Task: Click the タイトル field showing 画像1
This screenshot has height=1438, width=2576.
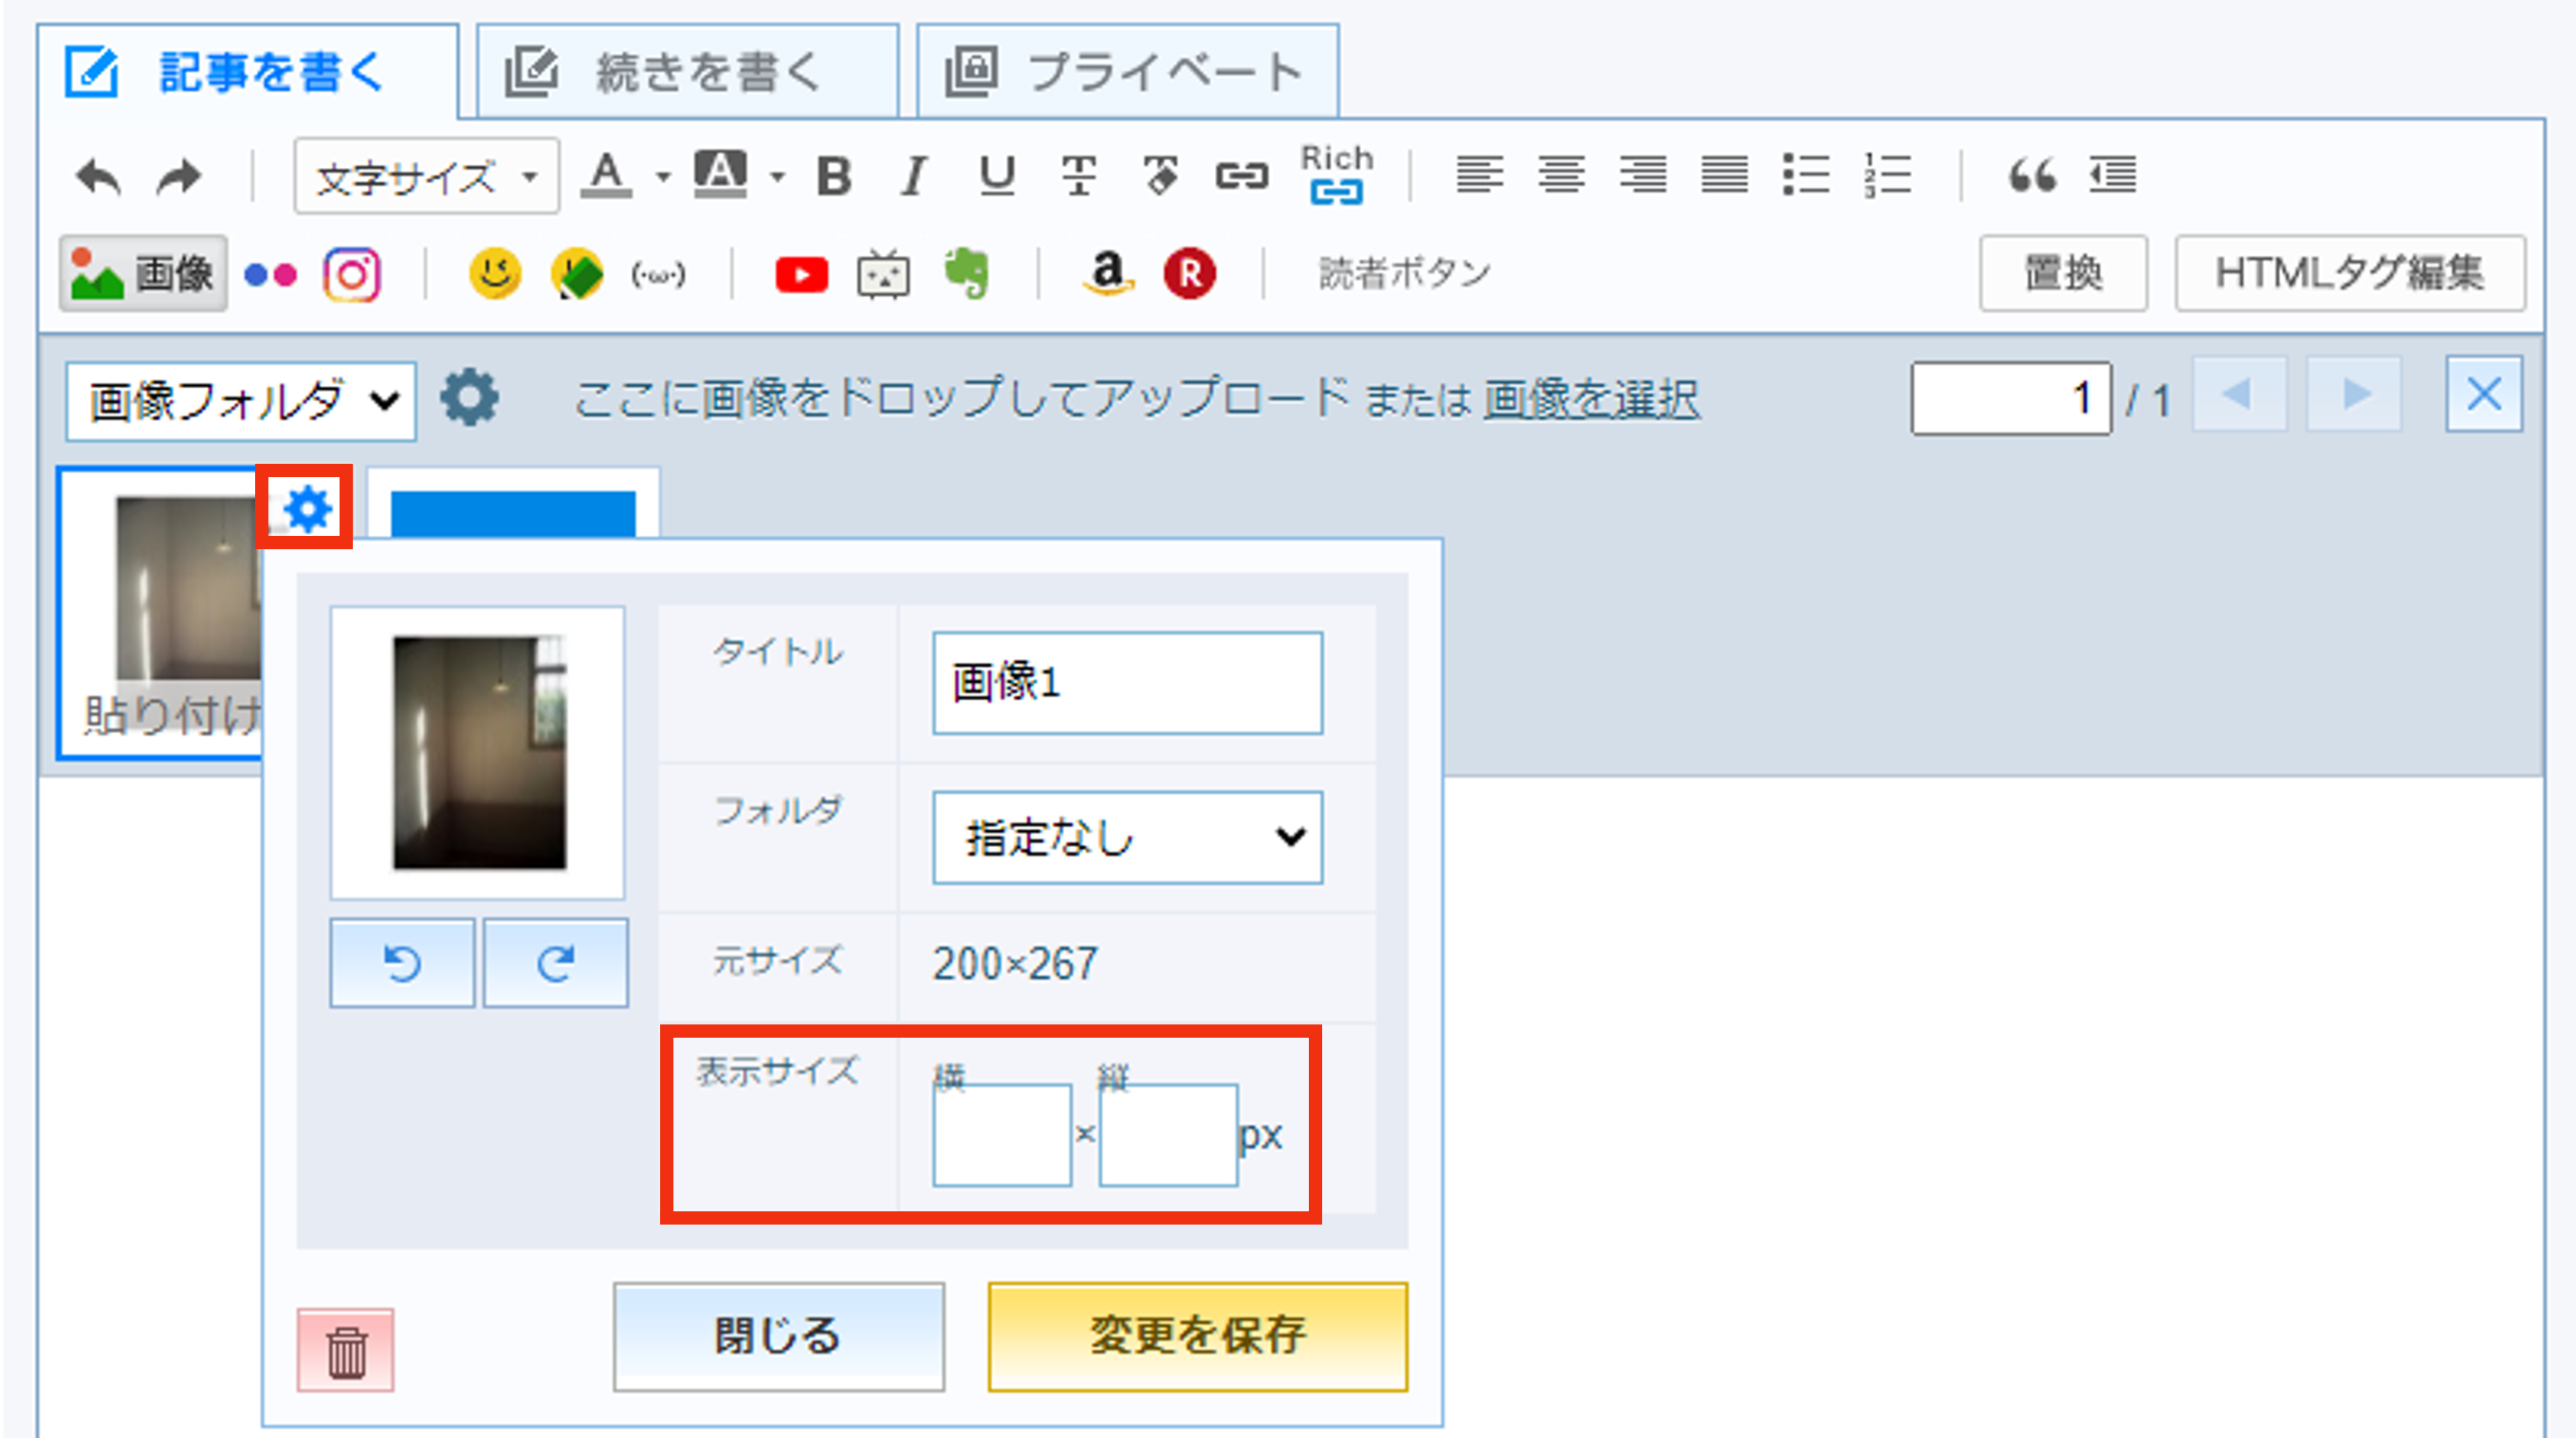Action: (x=1127, y=684)
